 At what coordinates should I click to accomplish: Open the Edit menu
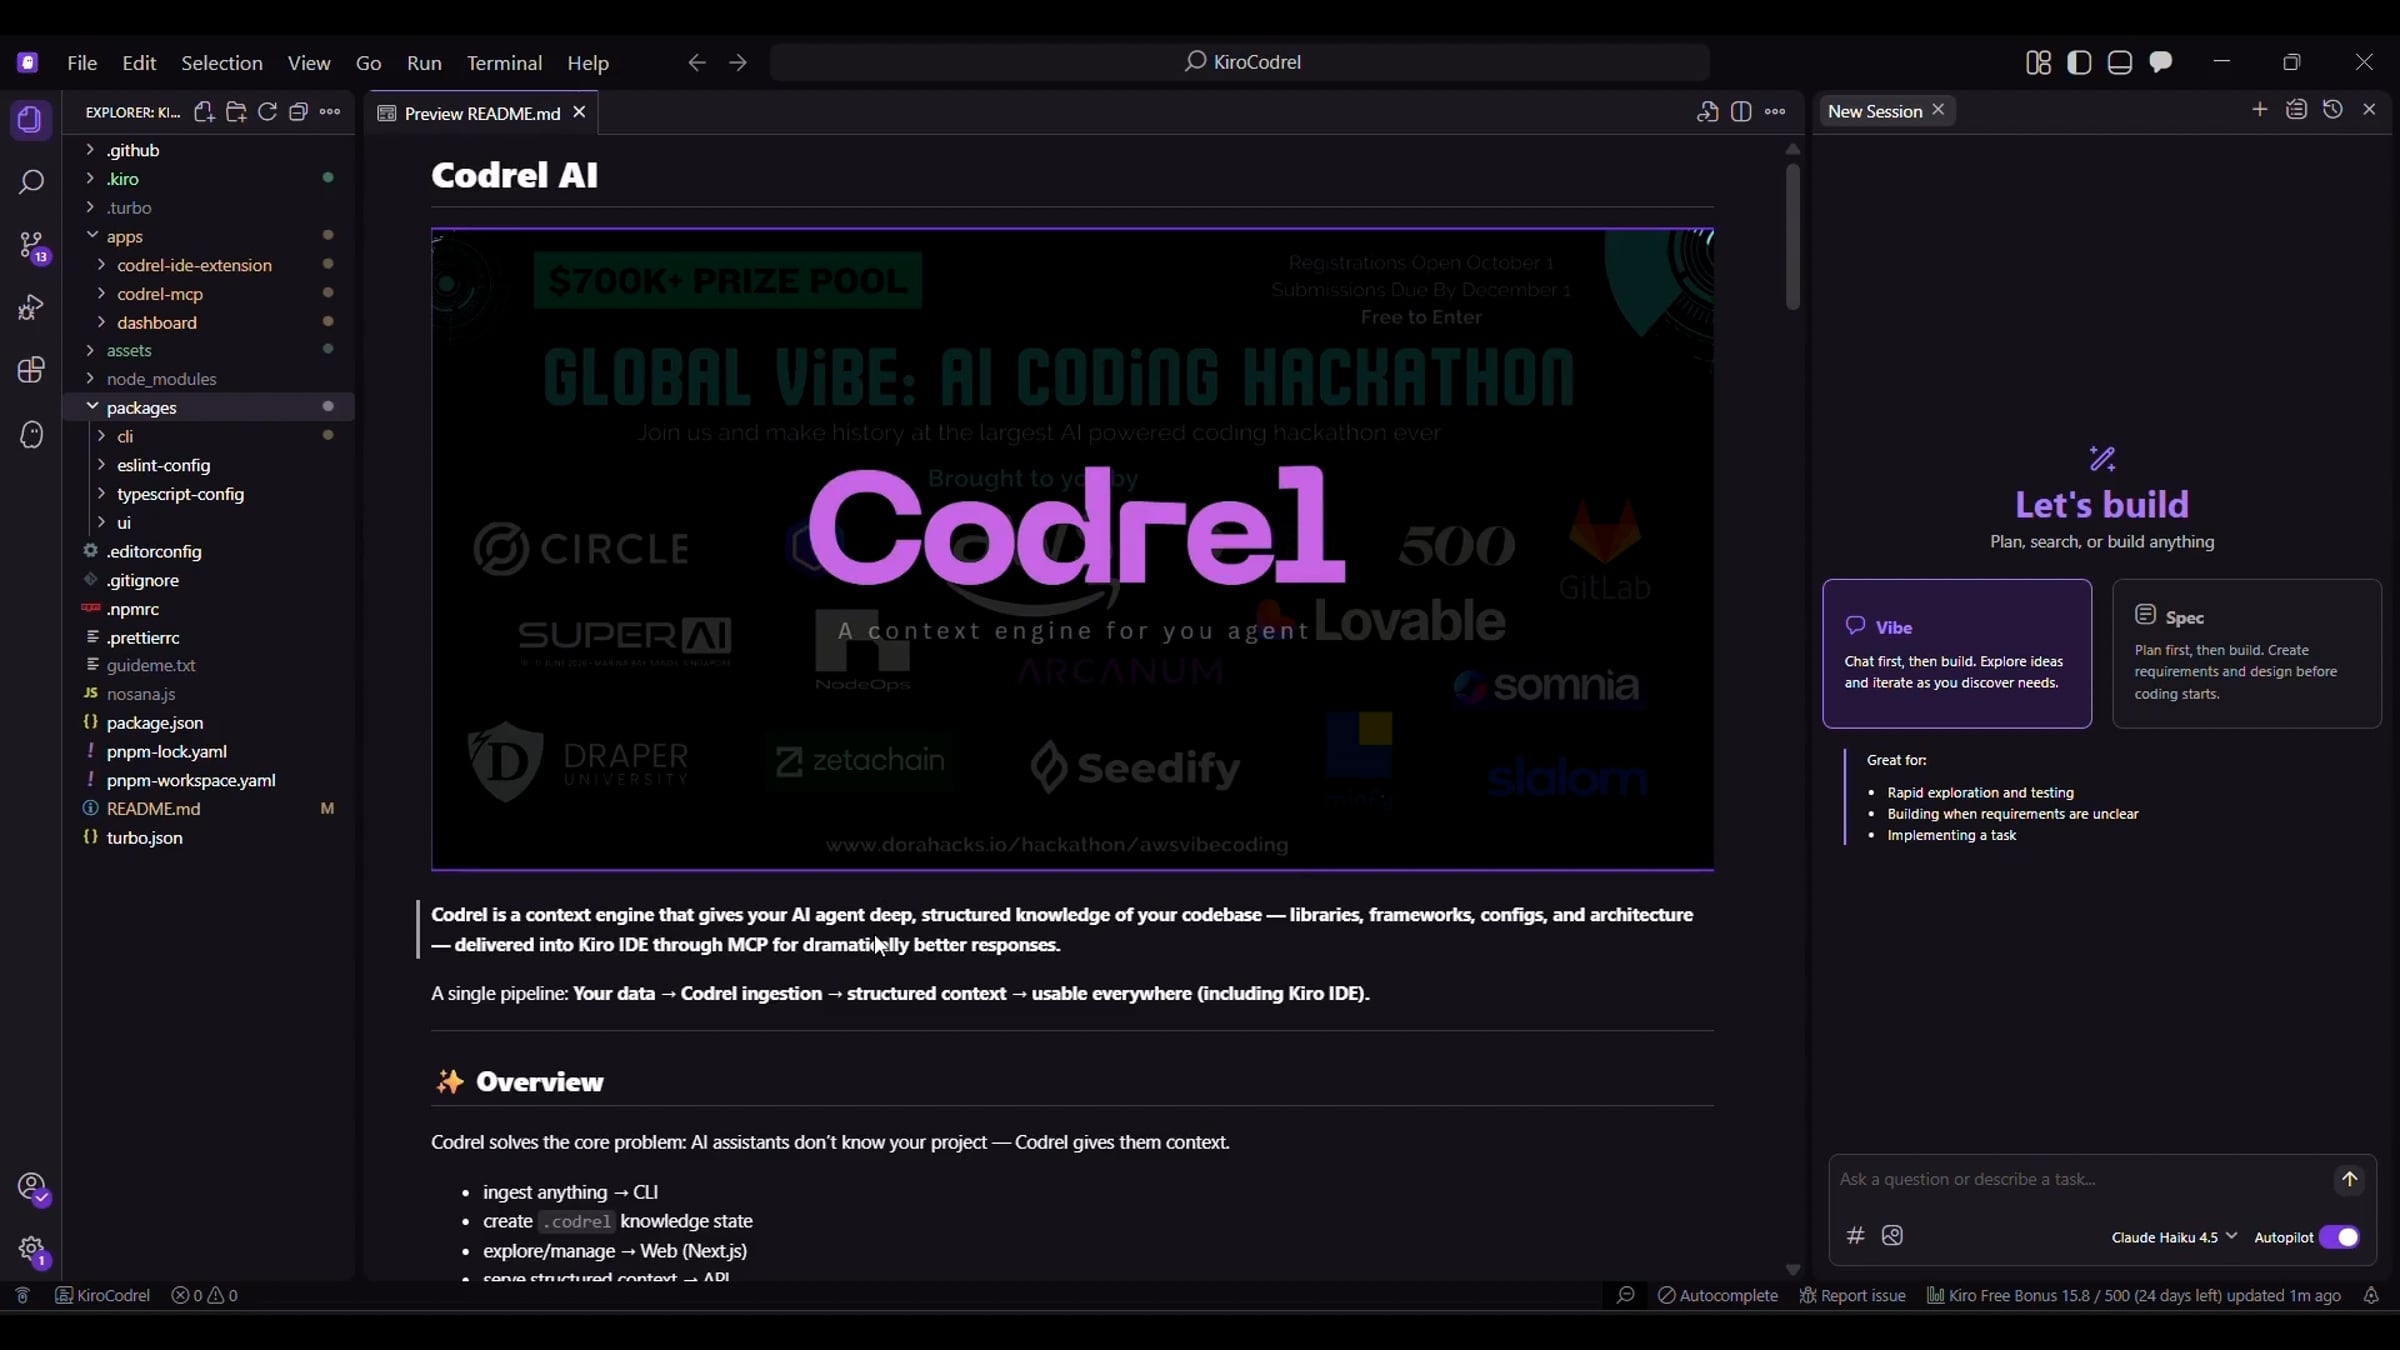(x=139, y=62)
